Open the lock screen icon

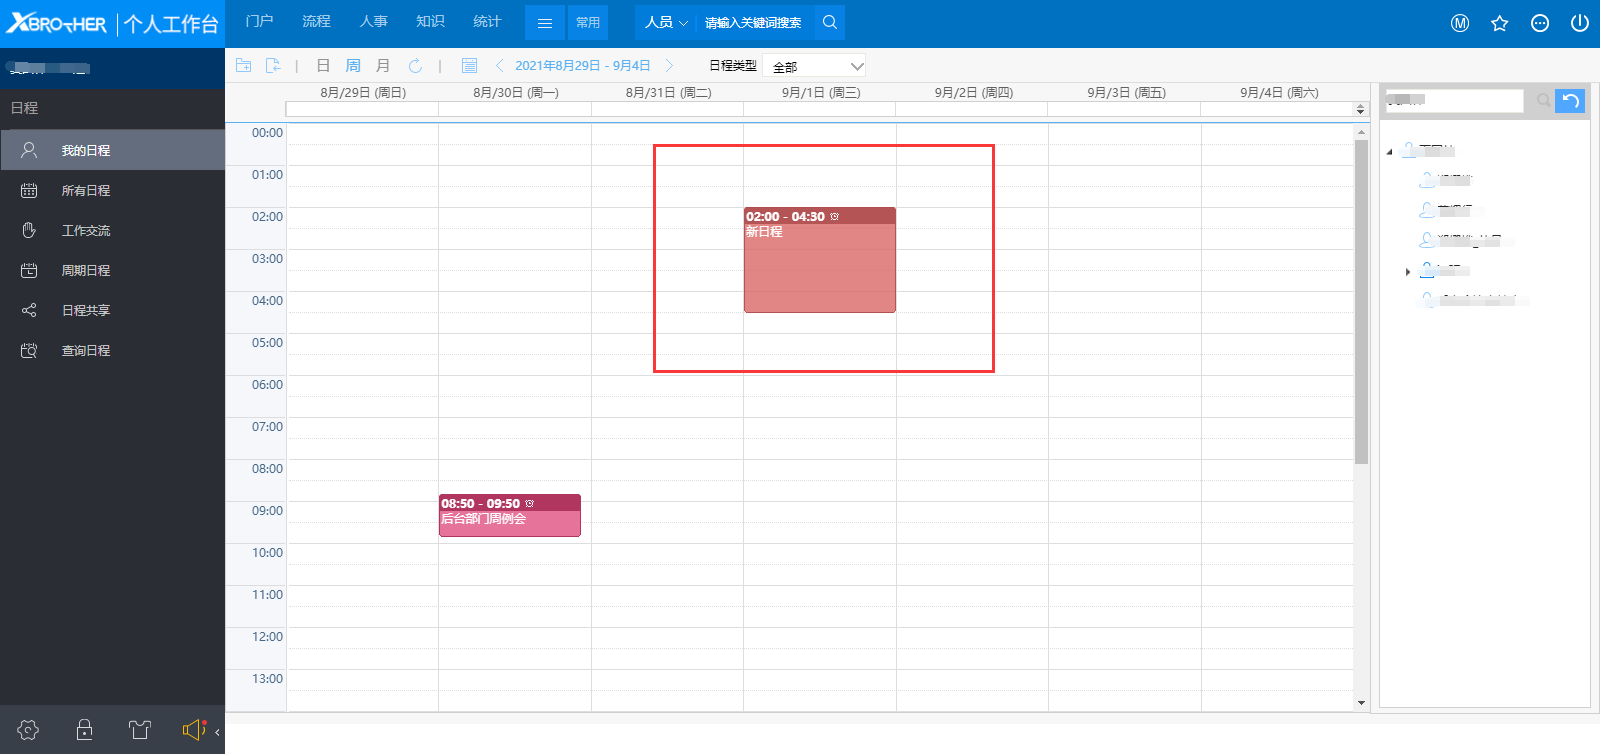[85, 730]
